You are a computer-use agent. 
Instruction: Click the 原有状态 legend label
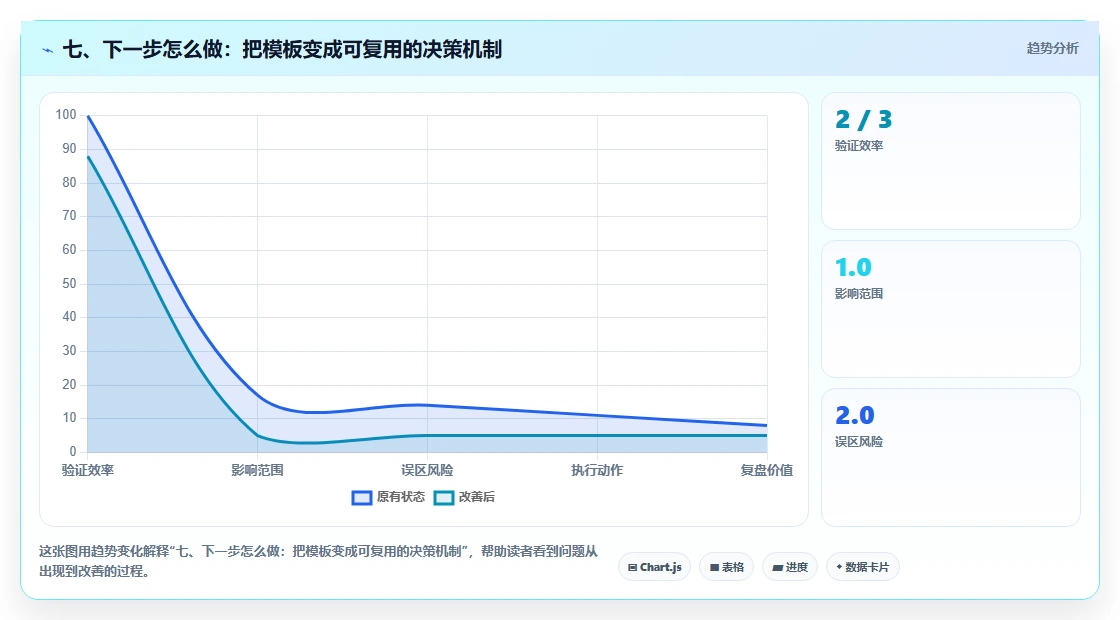401,497
